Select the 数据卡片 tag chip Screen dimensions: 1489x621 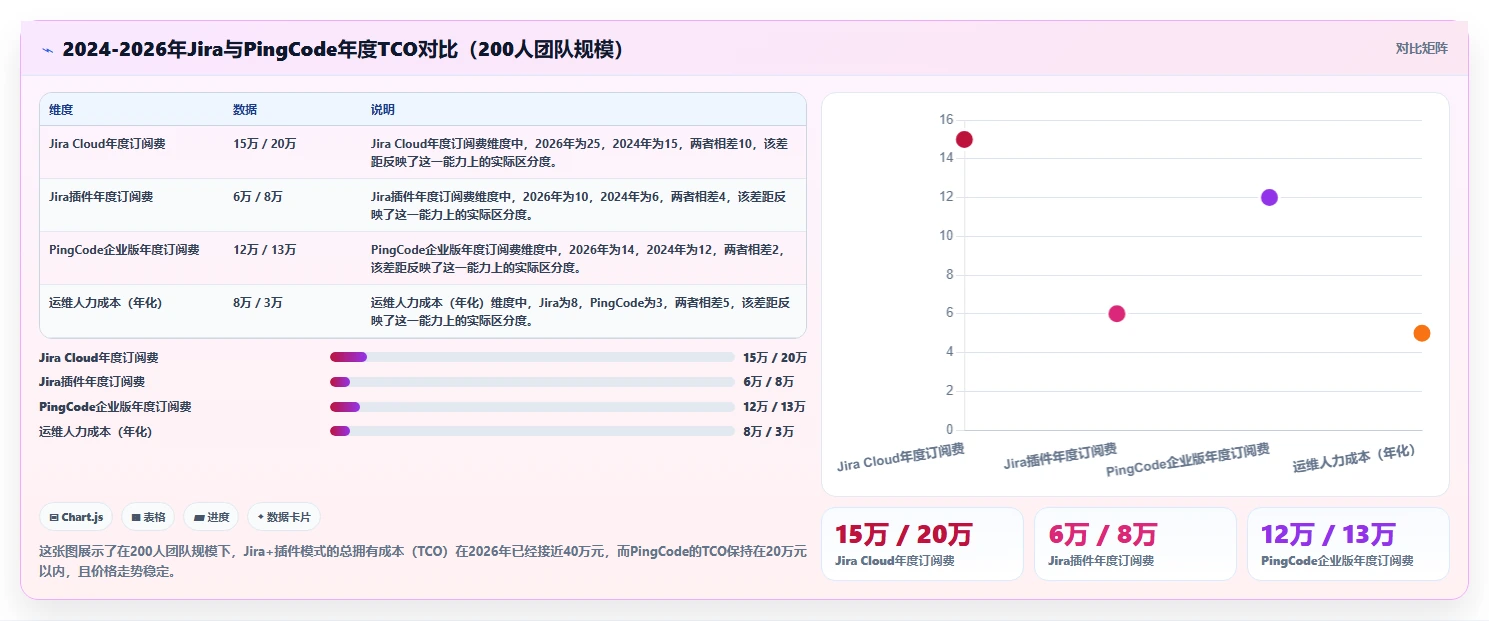[284, 517]
